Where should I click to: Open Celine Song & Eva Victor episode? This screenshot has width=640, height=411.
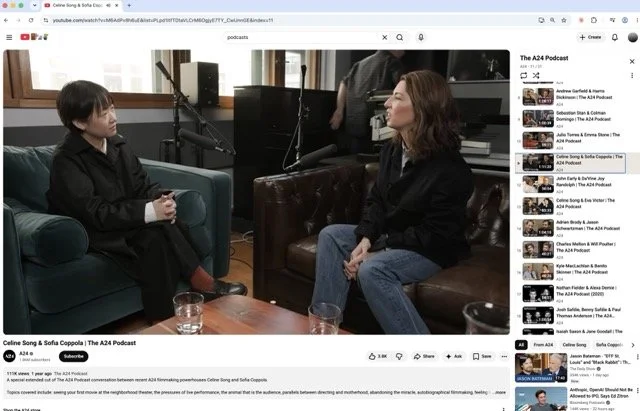[x=573, y=207]
